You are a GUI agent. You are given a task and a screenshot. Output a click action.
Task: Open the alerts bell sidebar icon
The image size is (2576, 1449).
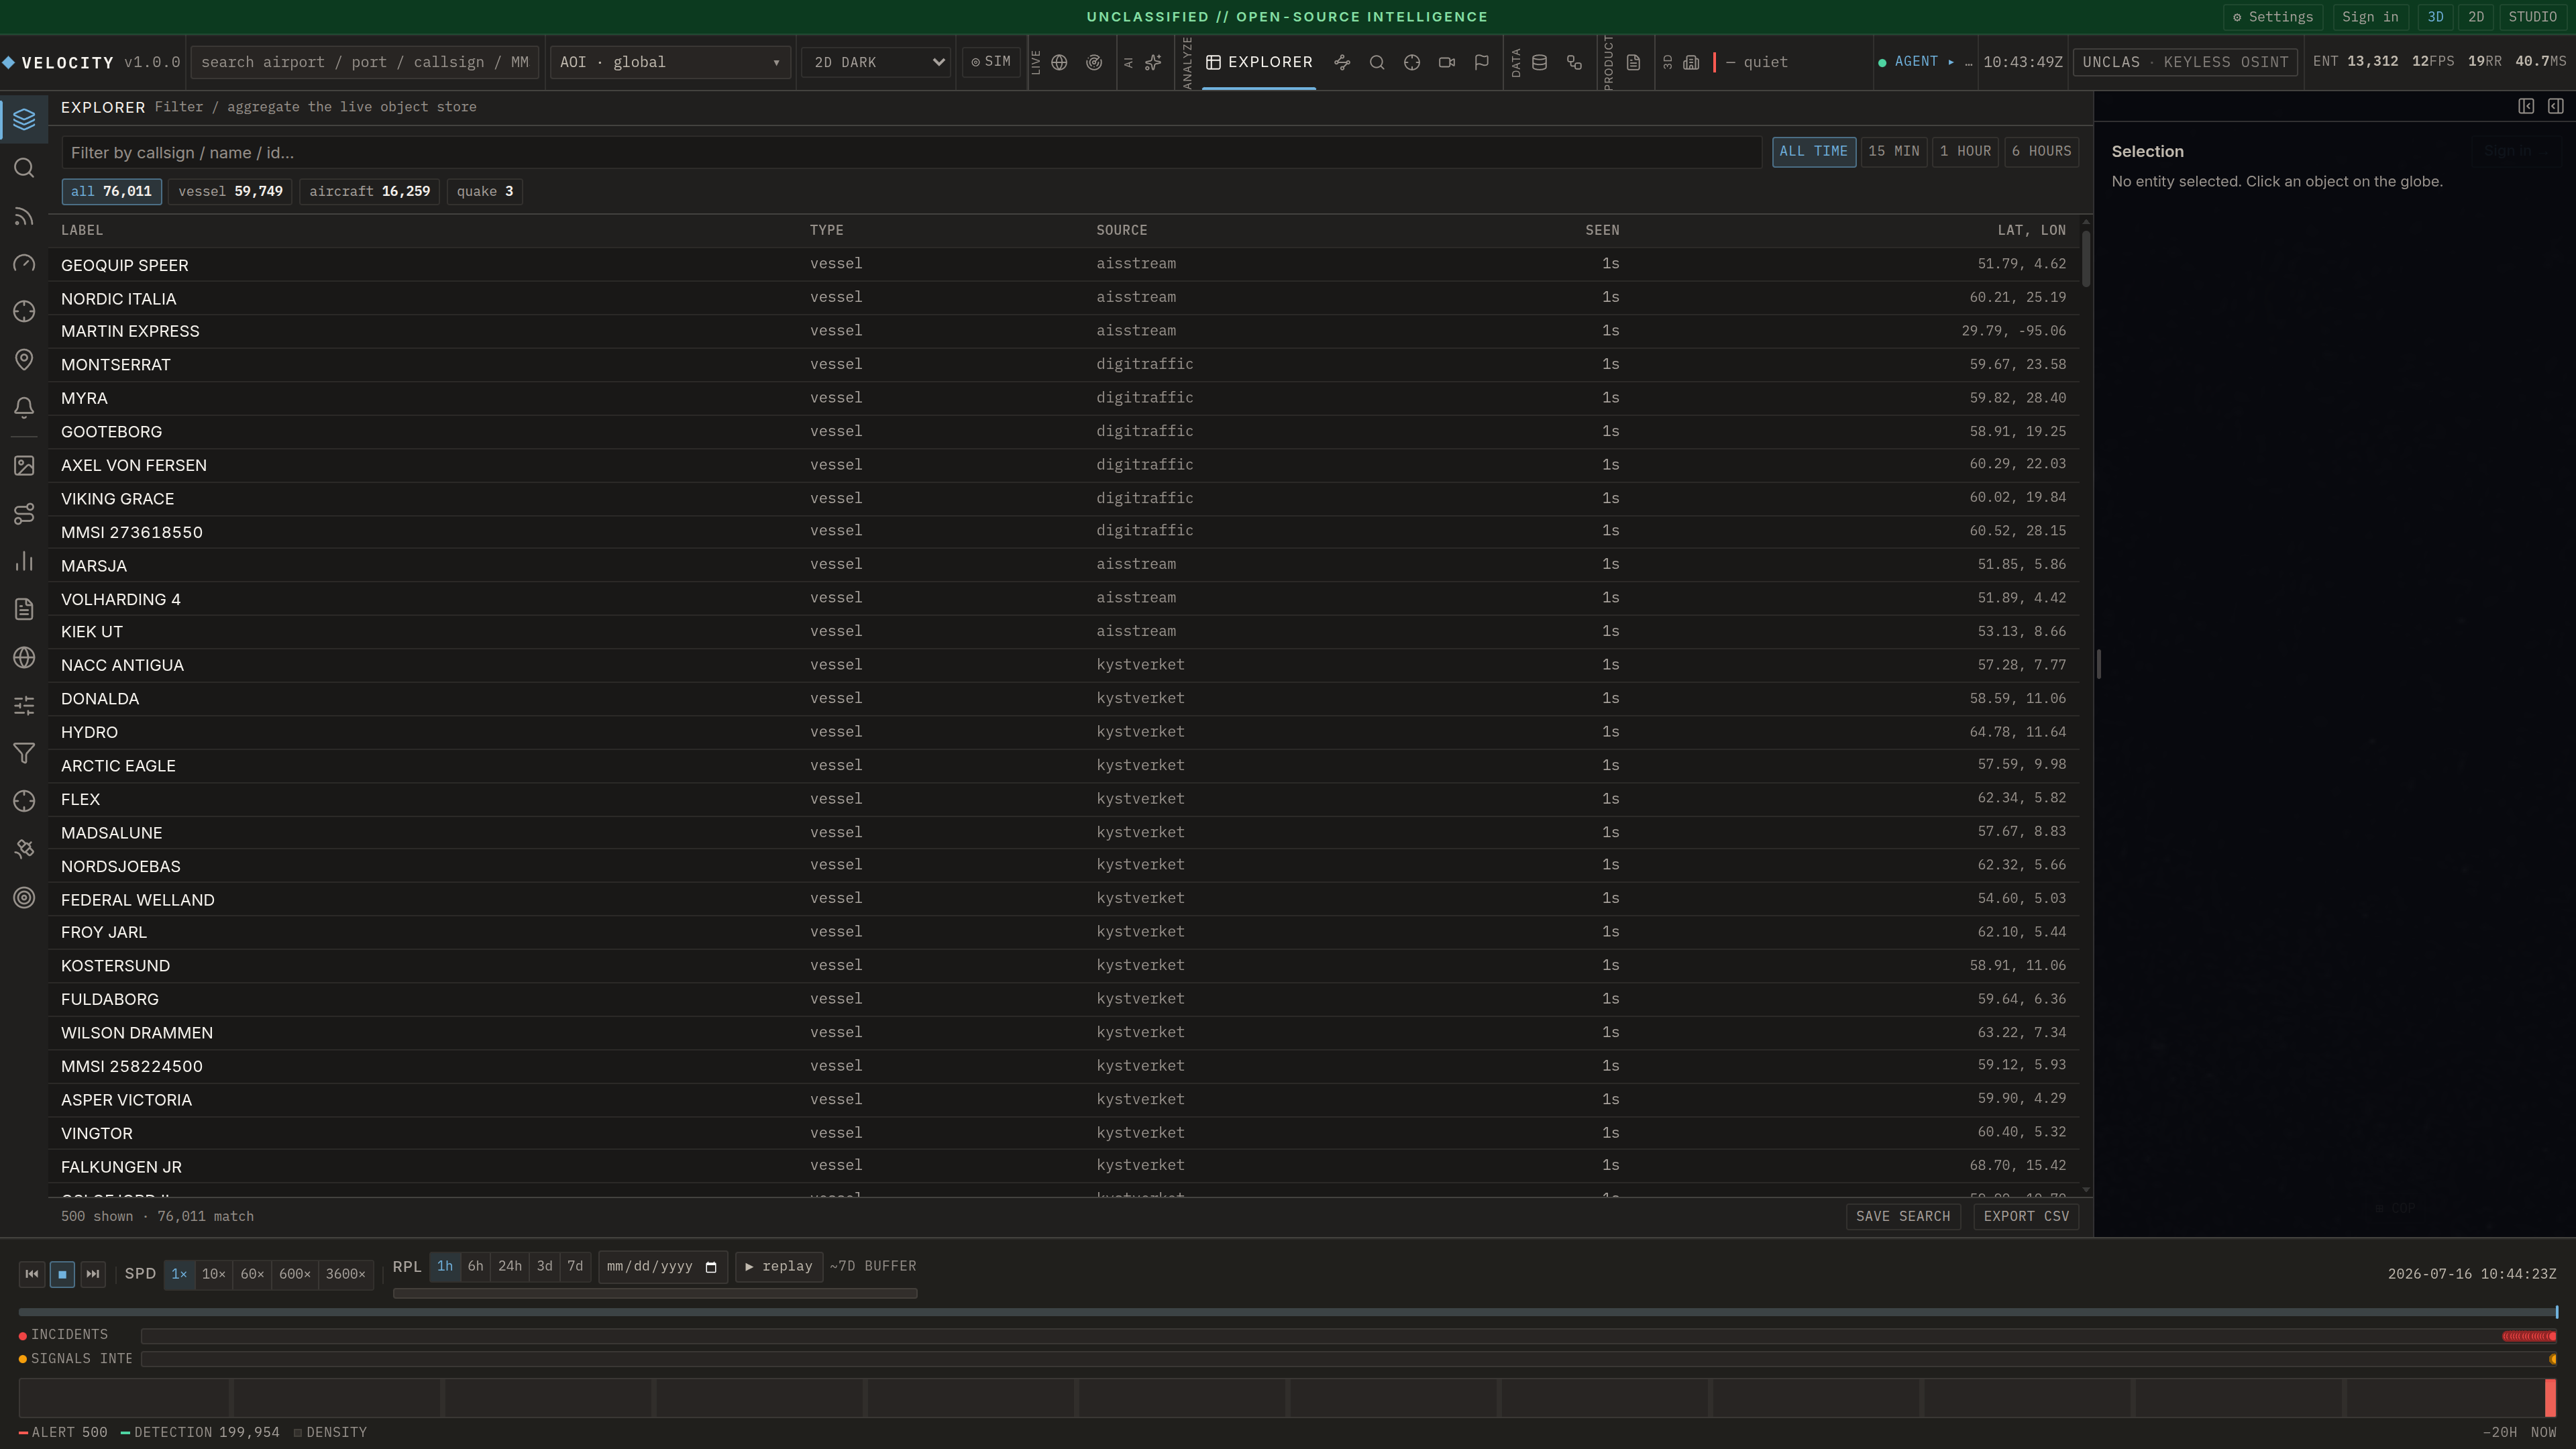click(24, 408)
